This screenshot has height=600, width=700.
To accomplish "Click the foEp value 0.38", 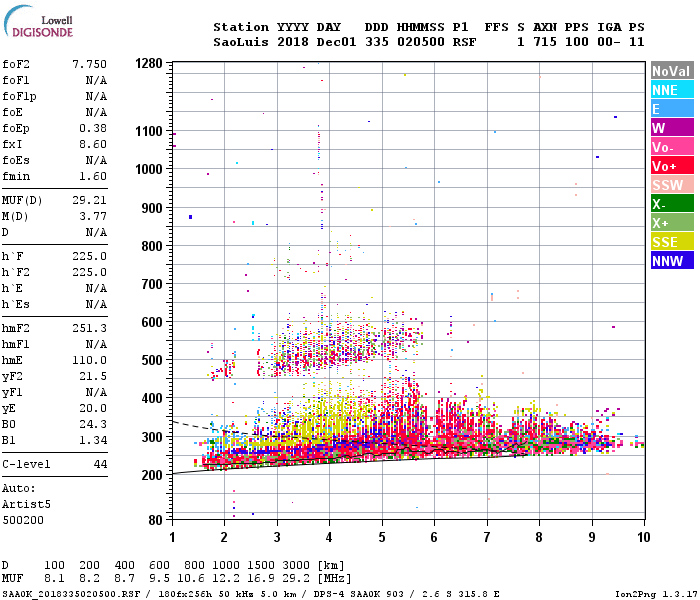I will click(x=93, y=128).
